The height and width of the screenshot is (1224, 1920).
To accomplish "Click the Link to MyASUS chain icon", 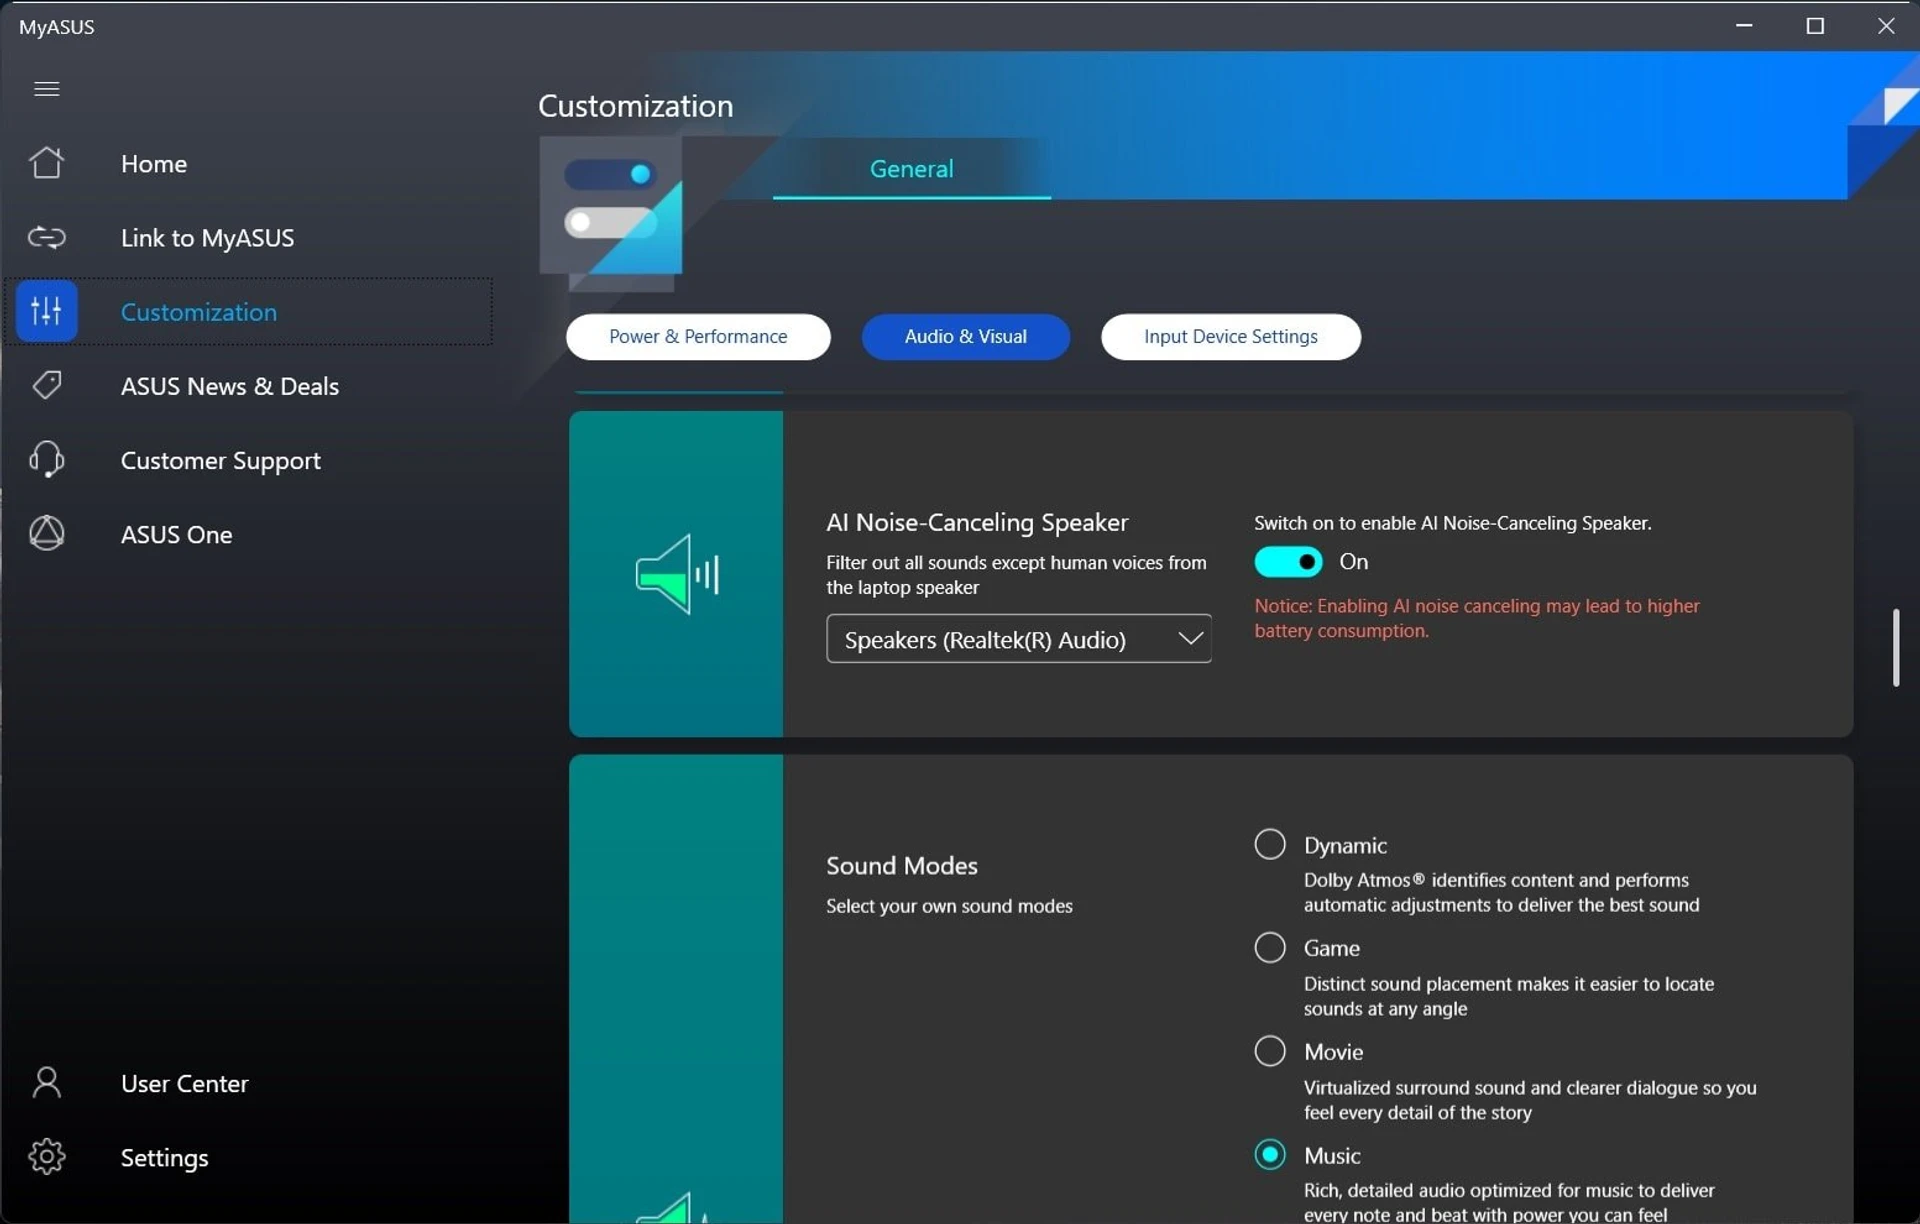I will [x=46, y=237].
